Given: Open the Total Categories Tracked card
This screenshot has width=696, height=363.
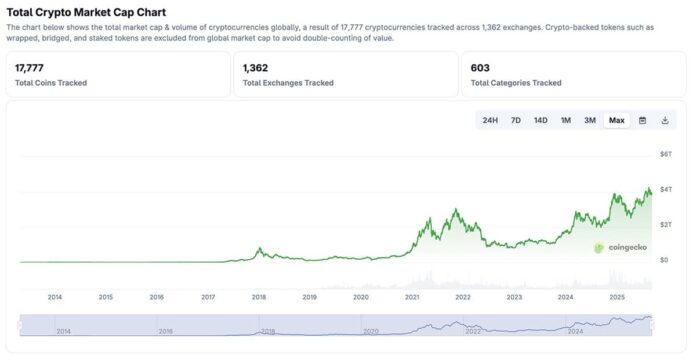Looking at the screenshot, I should [x=573, y=75].
